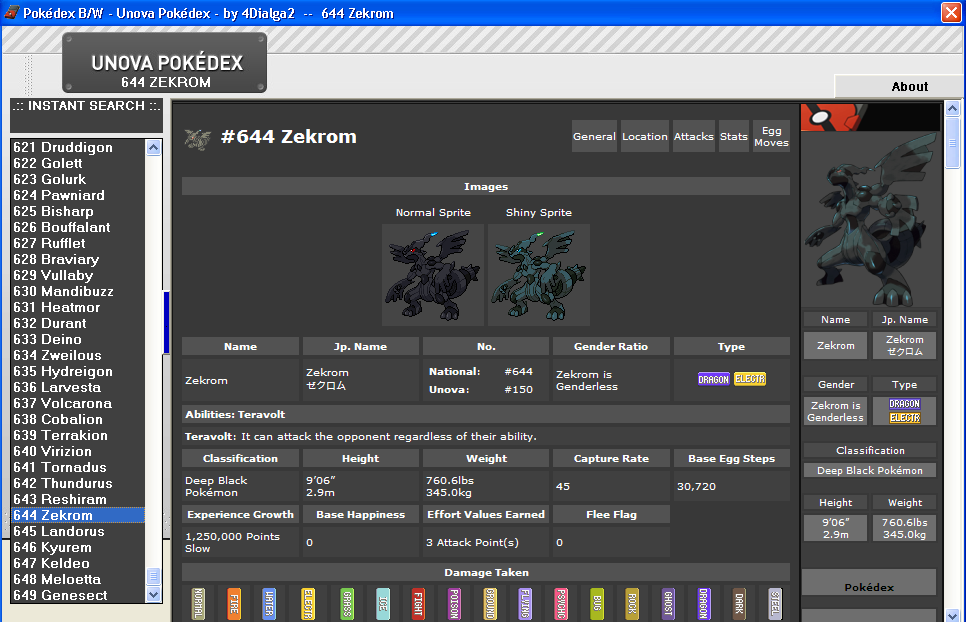Click the BUG type icon under Damage Taken
Image resolution: width=966 pixels, height=622 pixels.
tap(596, 603)
